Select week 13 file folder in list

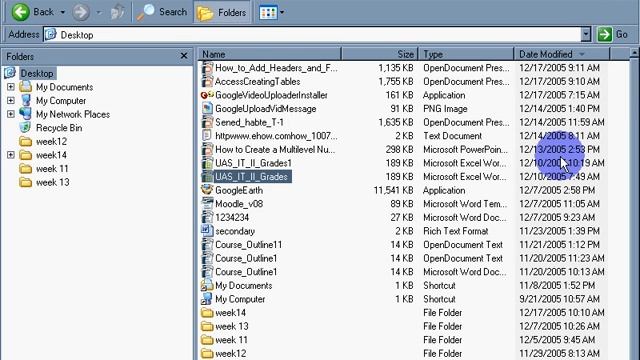click(x=232, y=326)
